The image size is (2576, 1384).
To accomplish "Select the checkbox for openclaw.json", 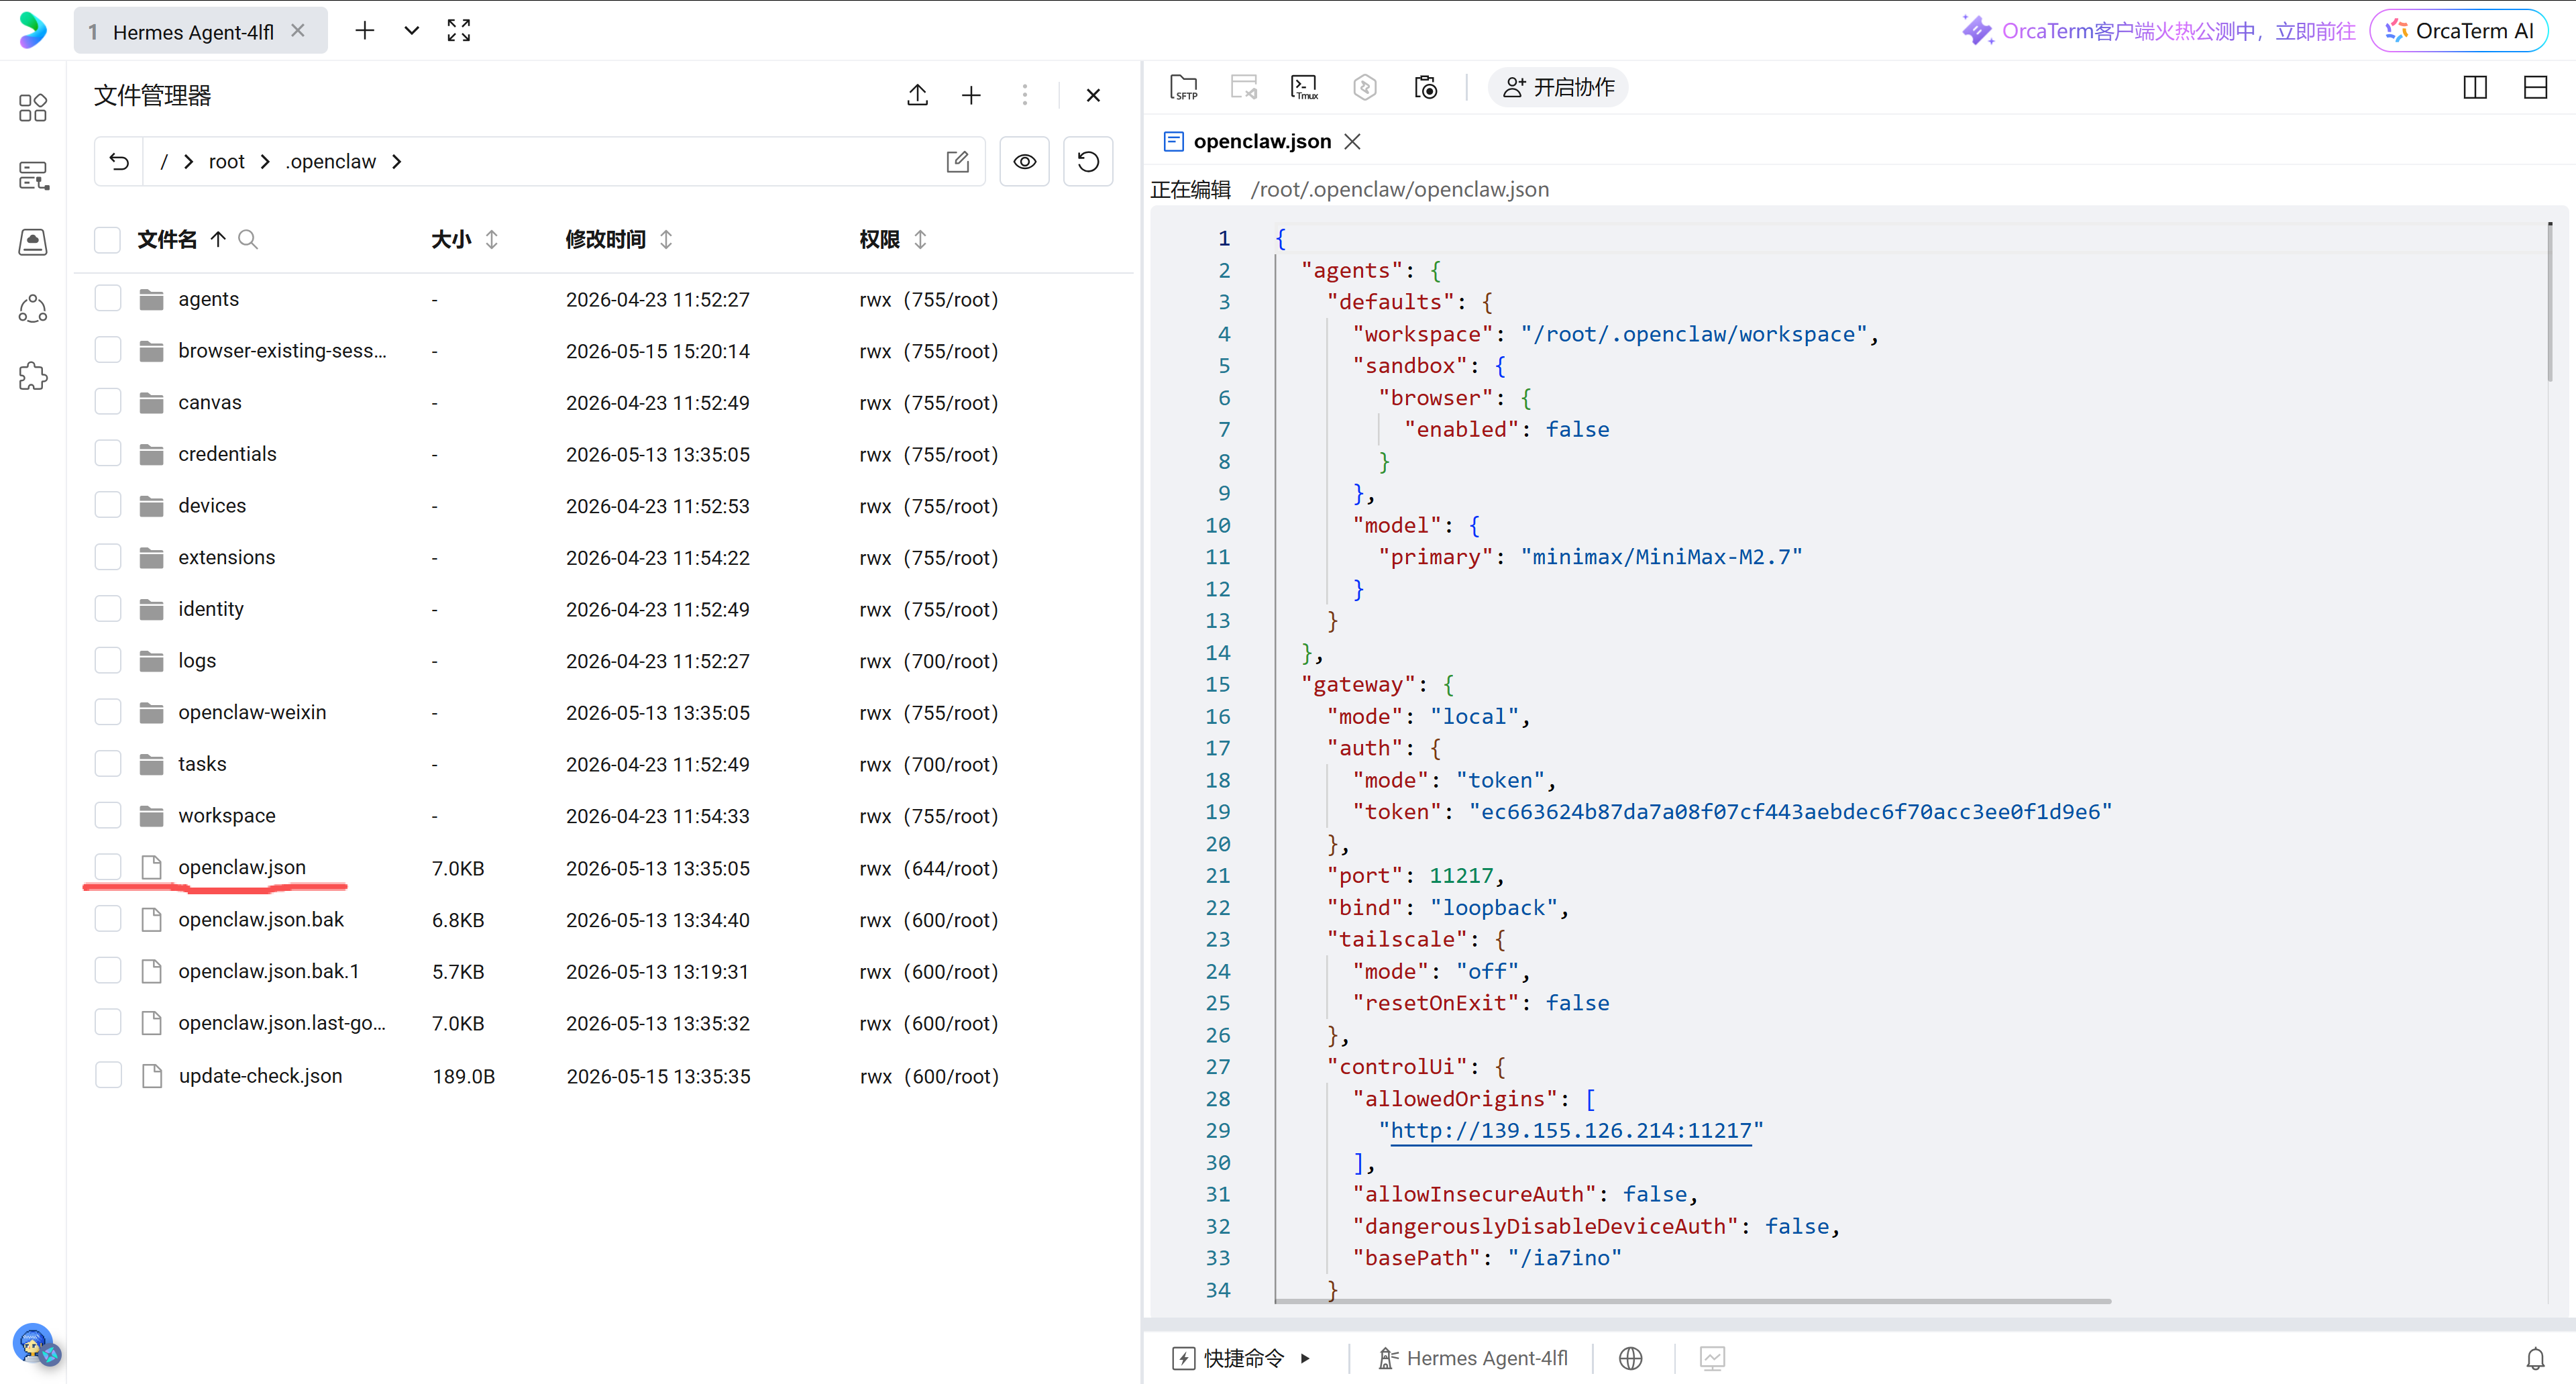I will tap(107, 867).
